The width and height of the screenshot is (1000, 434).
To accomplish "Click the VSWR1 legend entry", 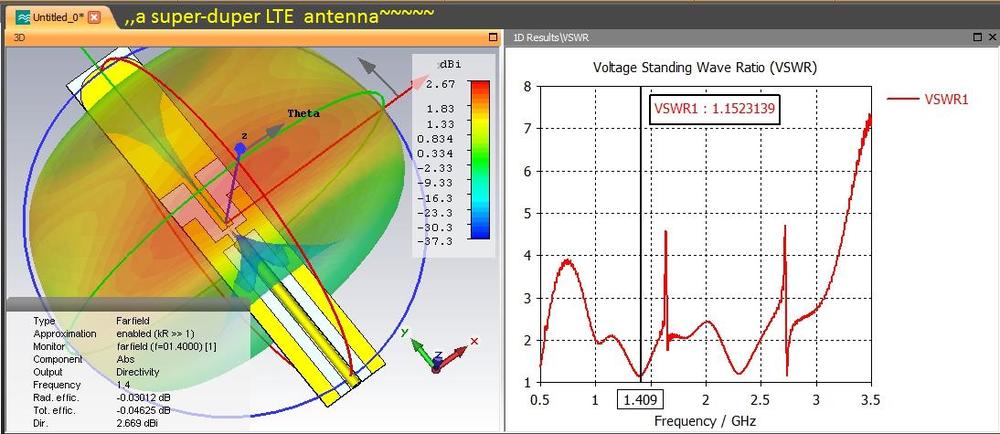I will tap(928, 99).
